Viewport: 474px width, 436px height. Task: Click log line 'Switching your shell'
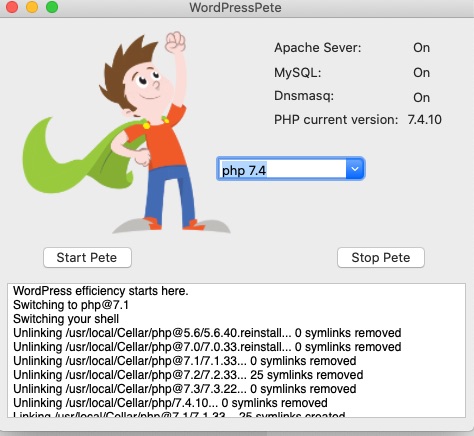(x=66, y=319)
